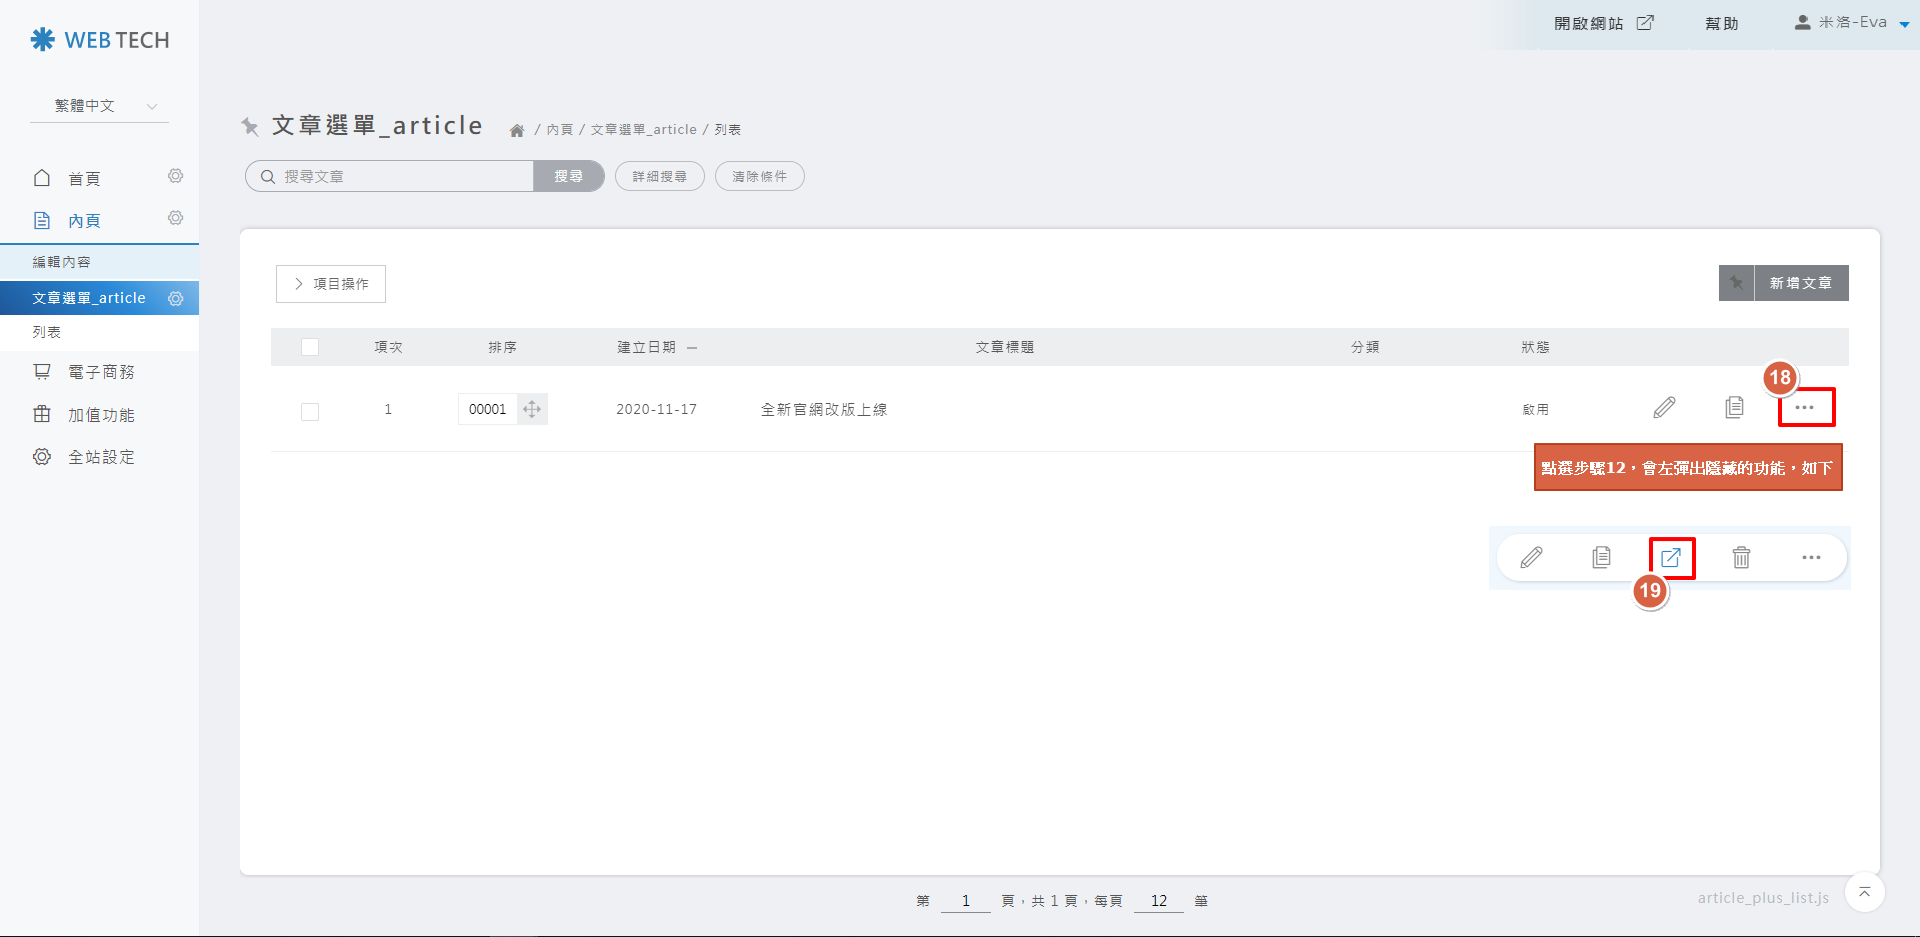
Task: Click the drag-move handle beside order 00001
Action: (x=532, y=409)
